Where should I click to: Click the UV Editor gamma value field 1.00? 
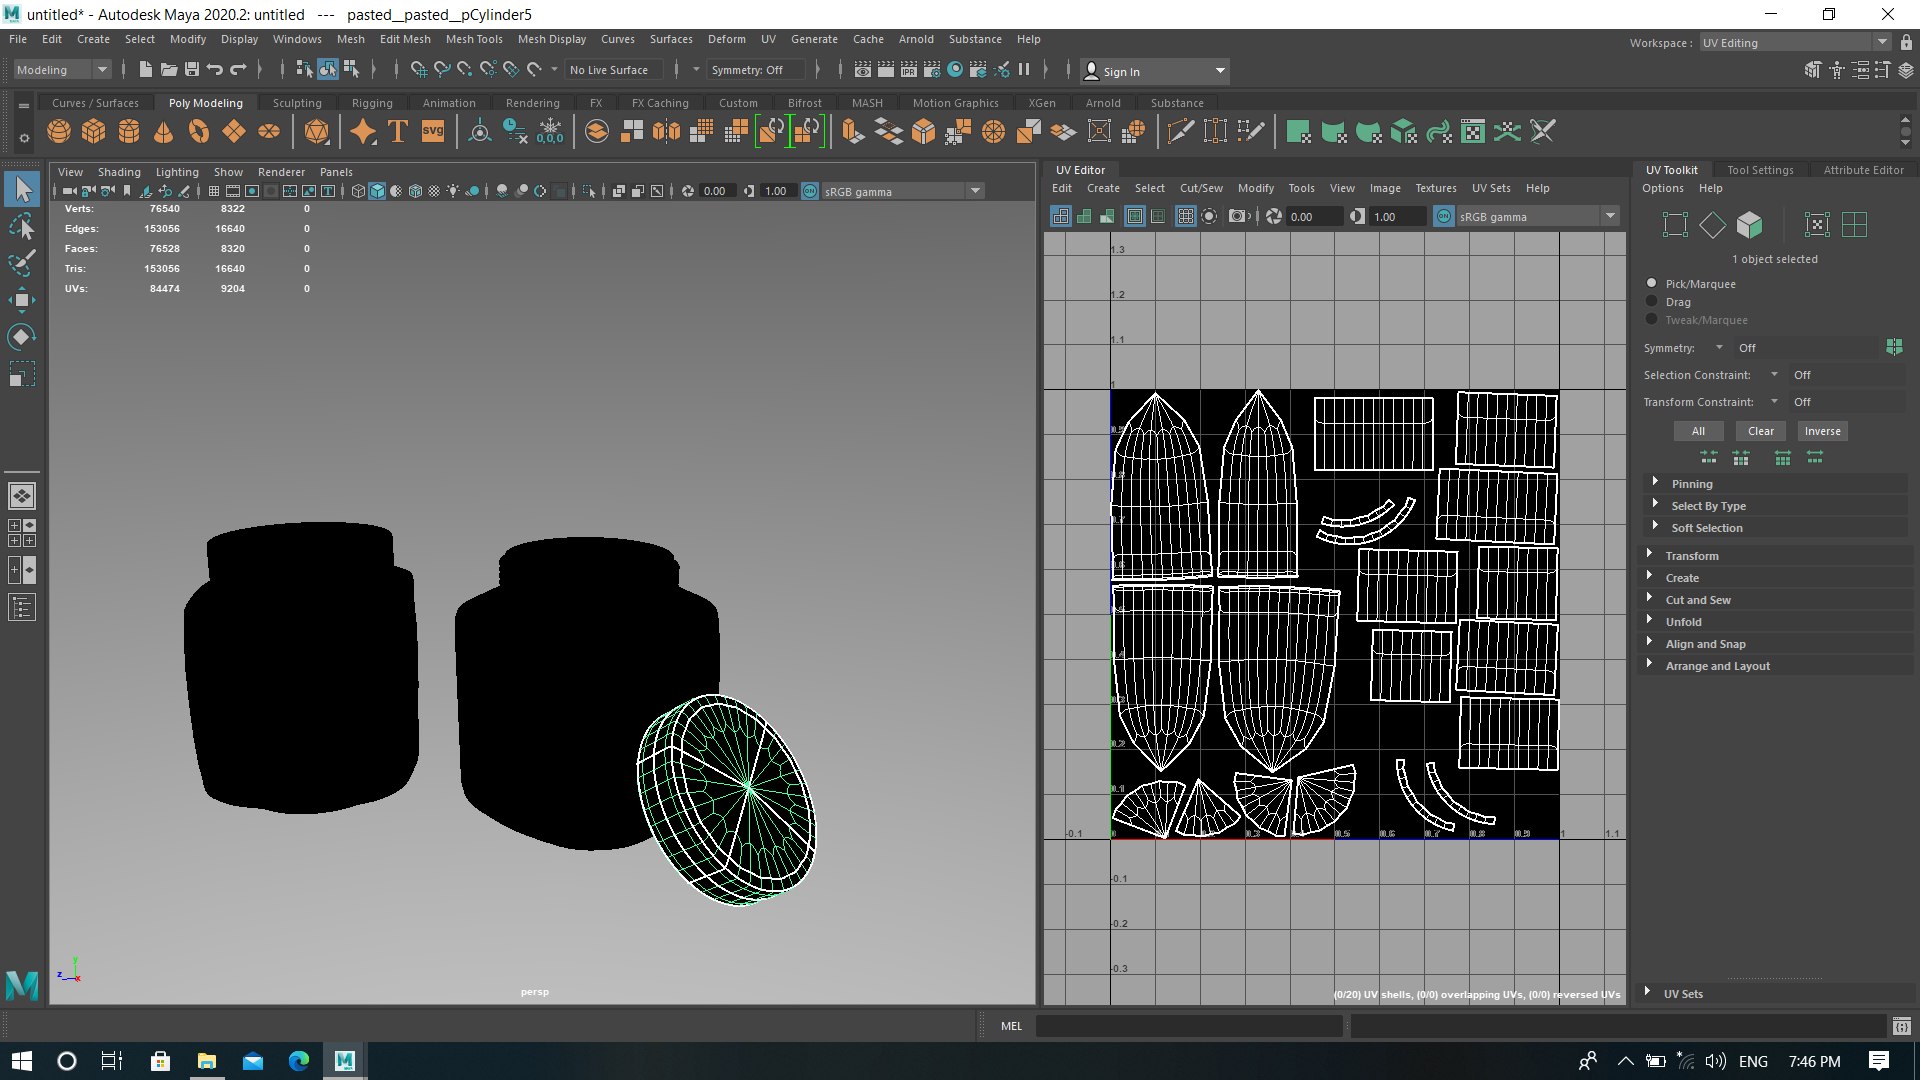click(x=1396, y=216)
